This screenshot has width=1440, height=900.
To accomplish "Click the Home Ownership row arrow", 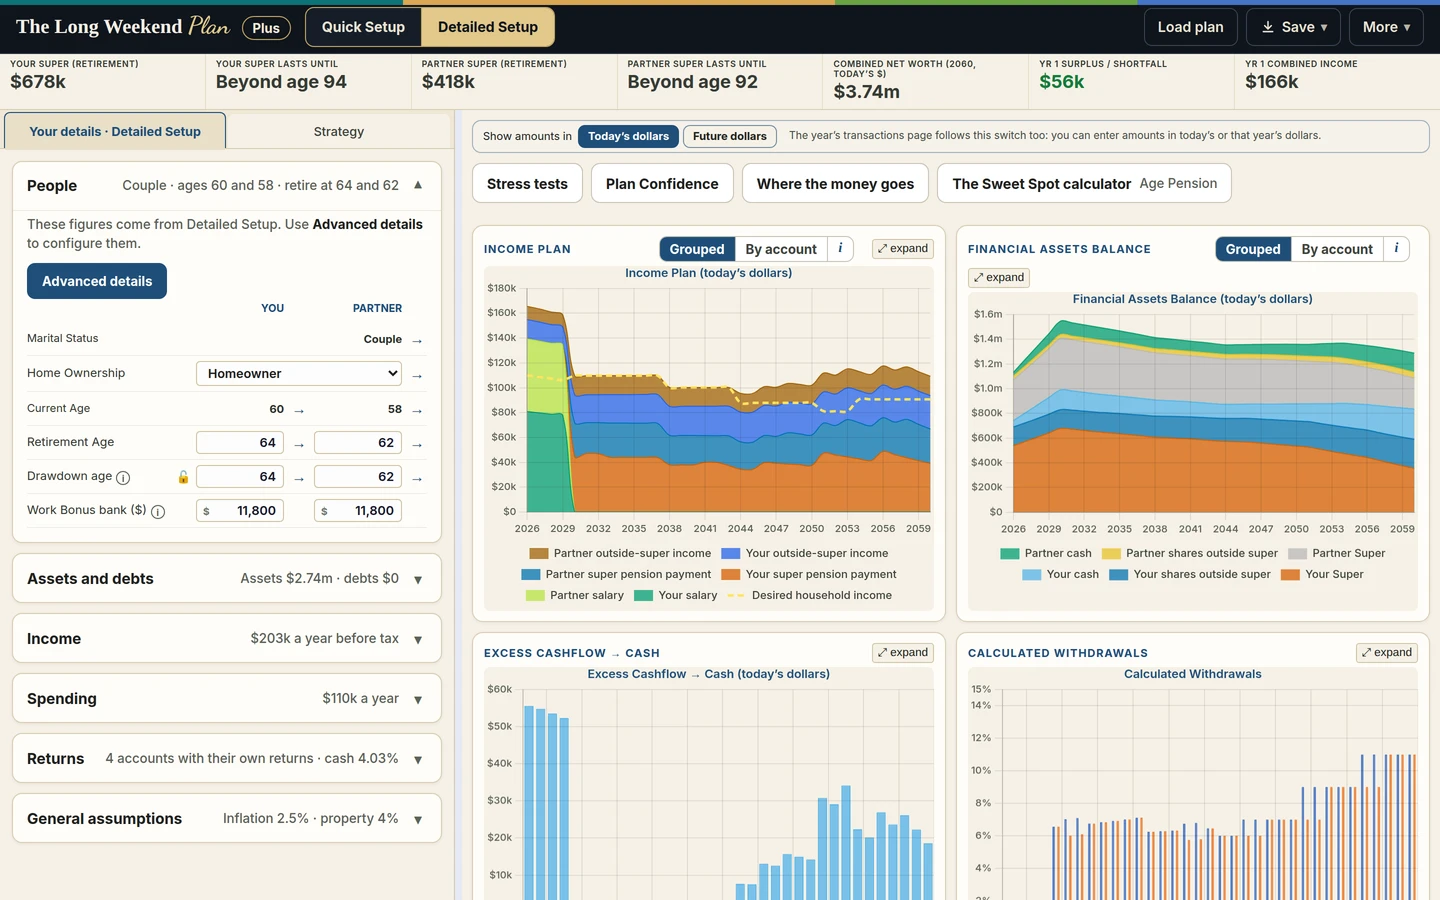I will click(x=417, y=376).
